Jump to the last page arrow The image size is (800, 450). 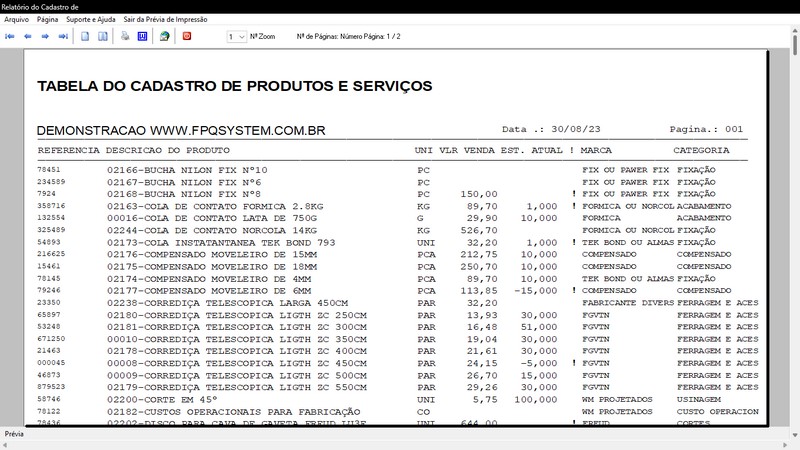coord(63,36)
